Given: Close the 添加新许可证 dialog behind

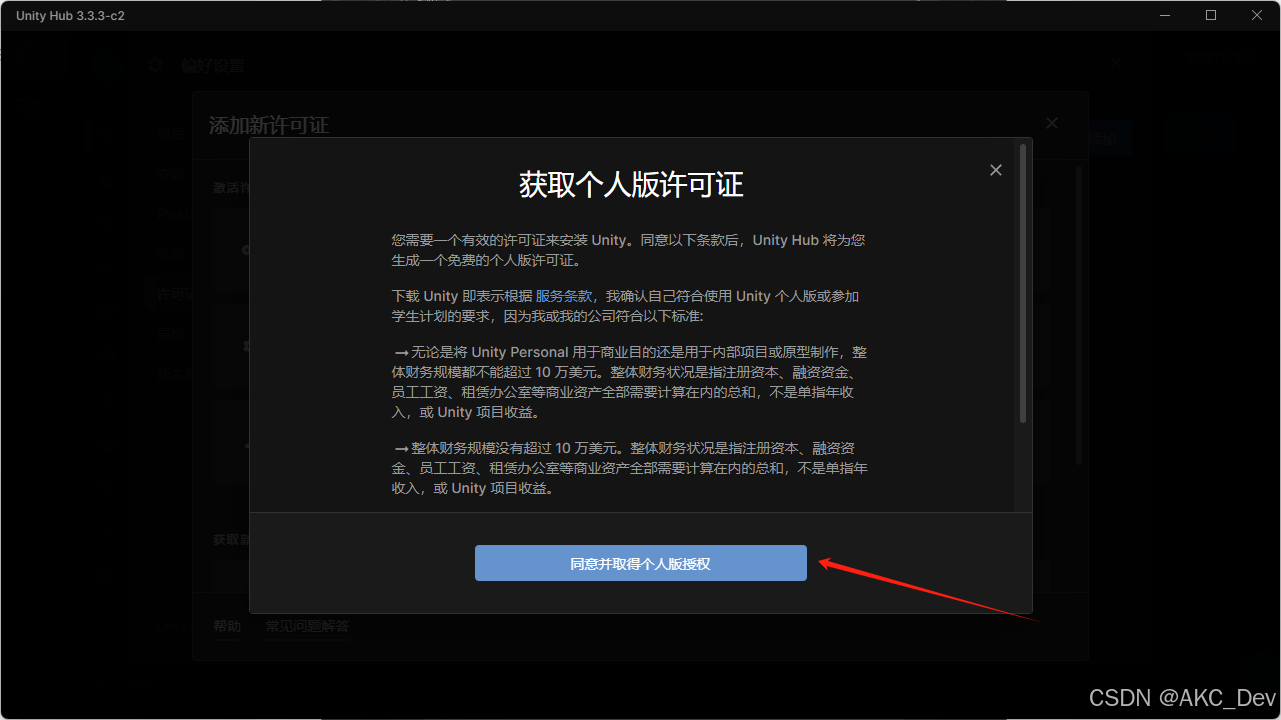Looking at the screenshot, I should point(1051,123).
